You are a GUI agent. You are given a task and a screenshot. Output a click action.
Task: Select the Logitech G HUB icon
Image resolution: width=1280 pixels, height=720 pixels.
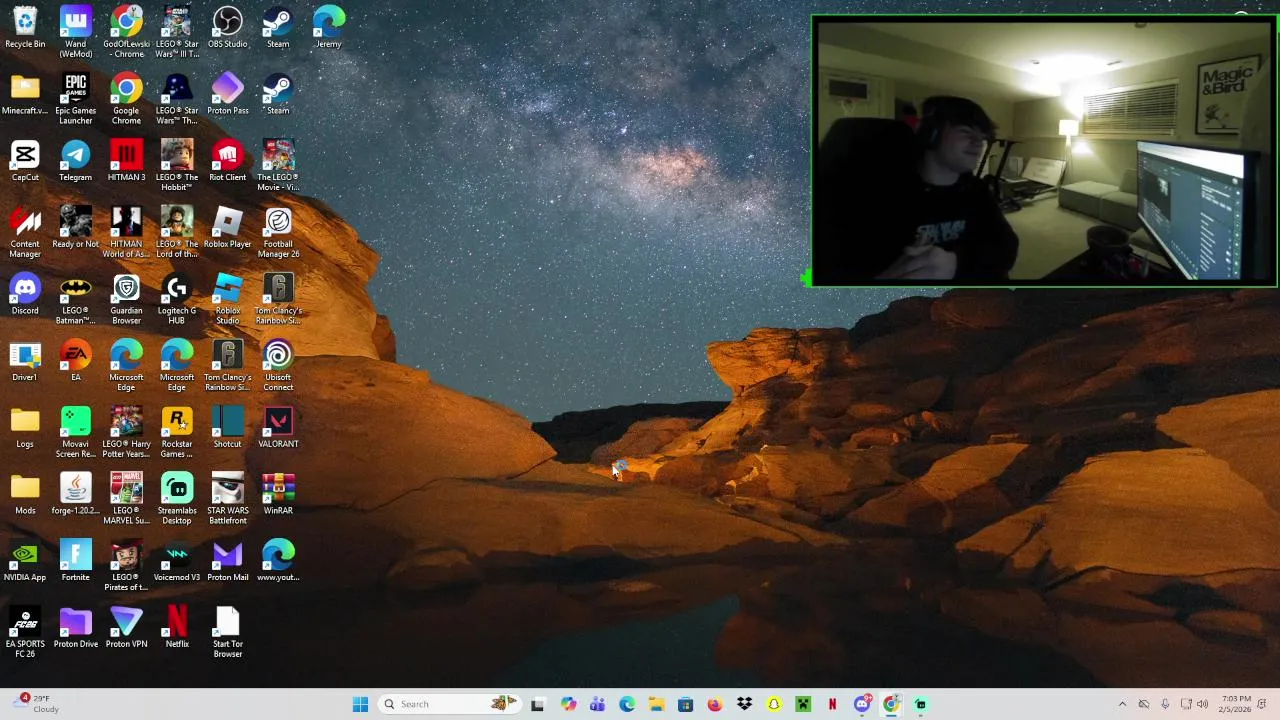click(x=177, y=300)
